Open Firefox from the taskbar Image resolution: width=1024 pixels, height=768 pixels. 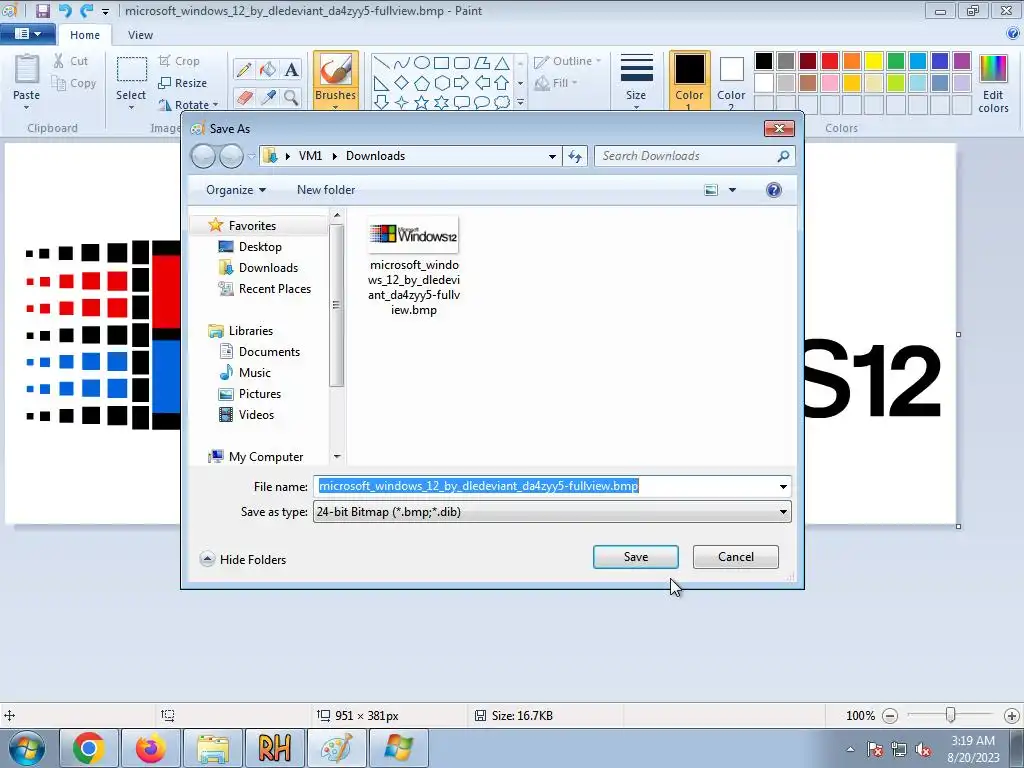[x=151, y=748]
